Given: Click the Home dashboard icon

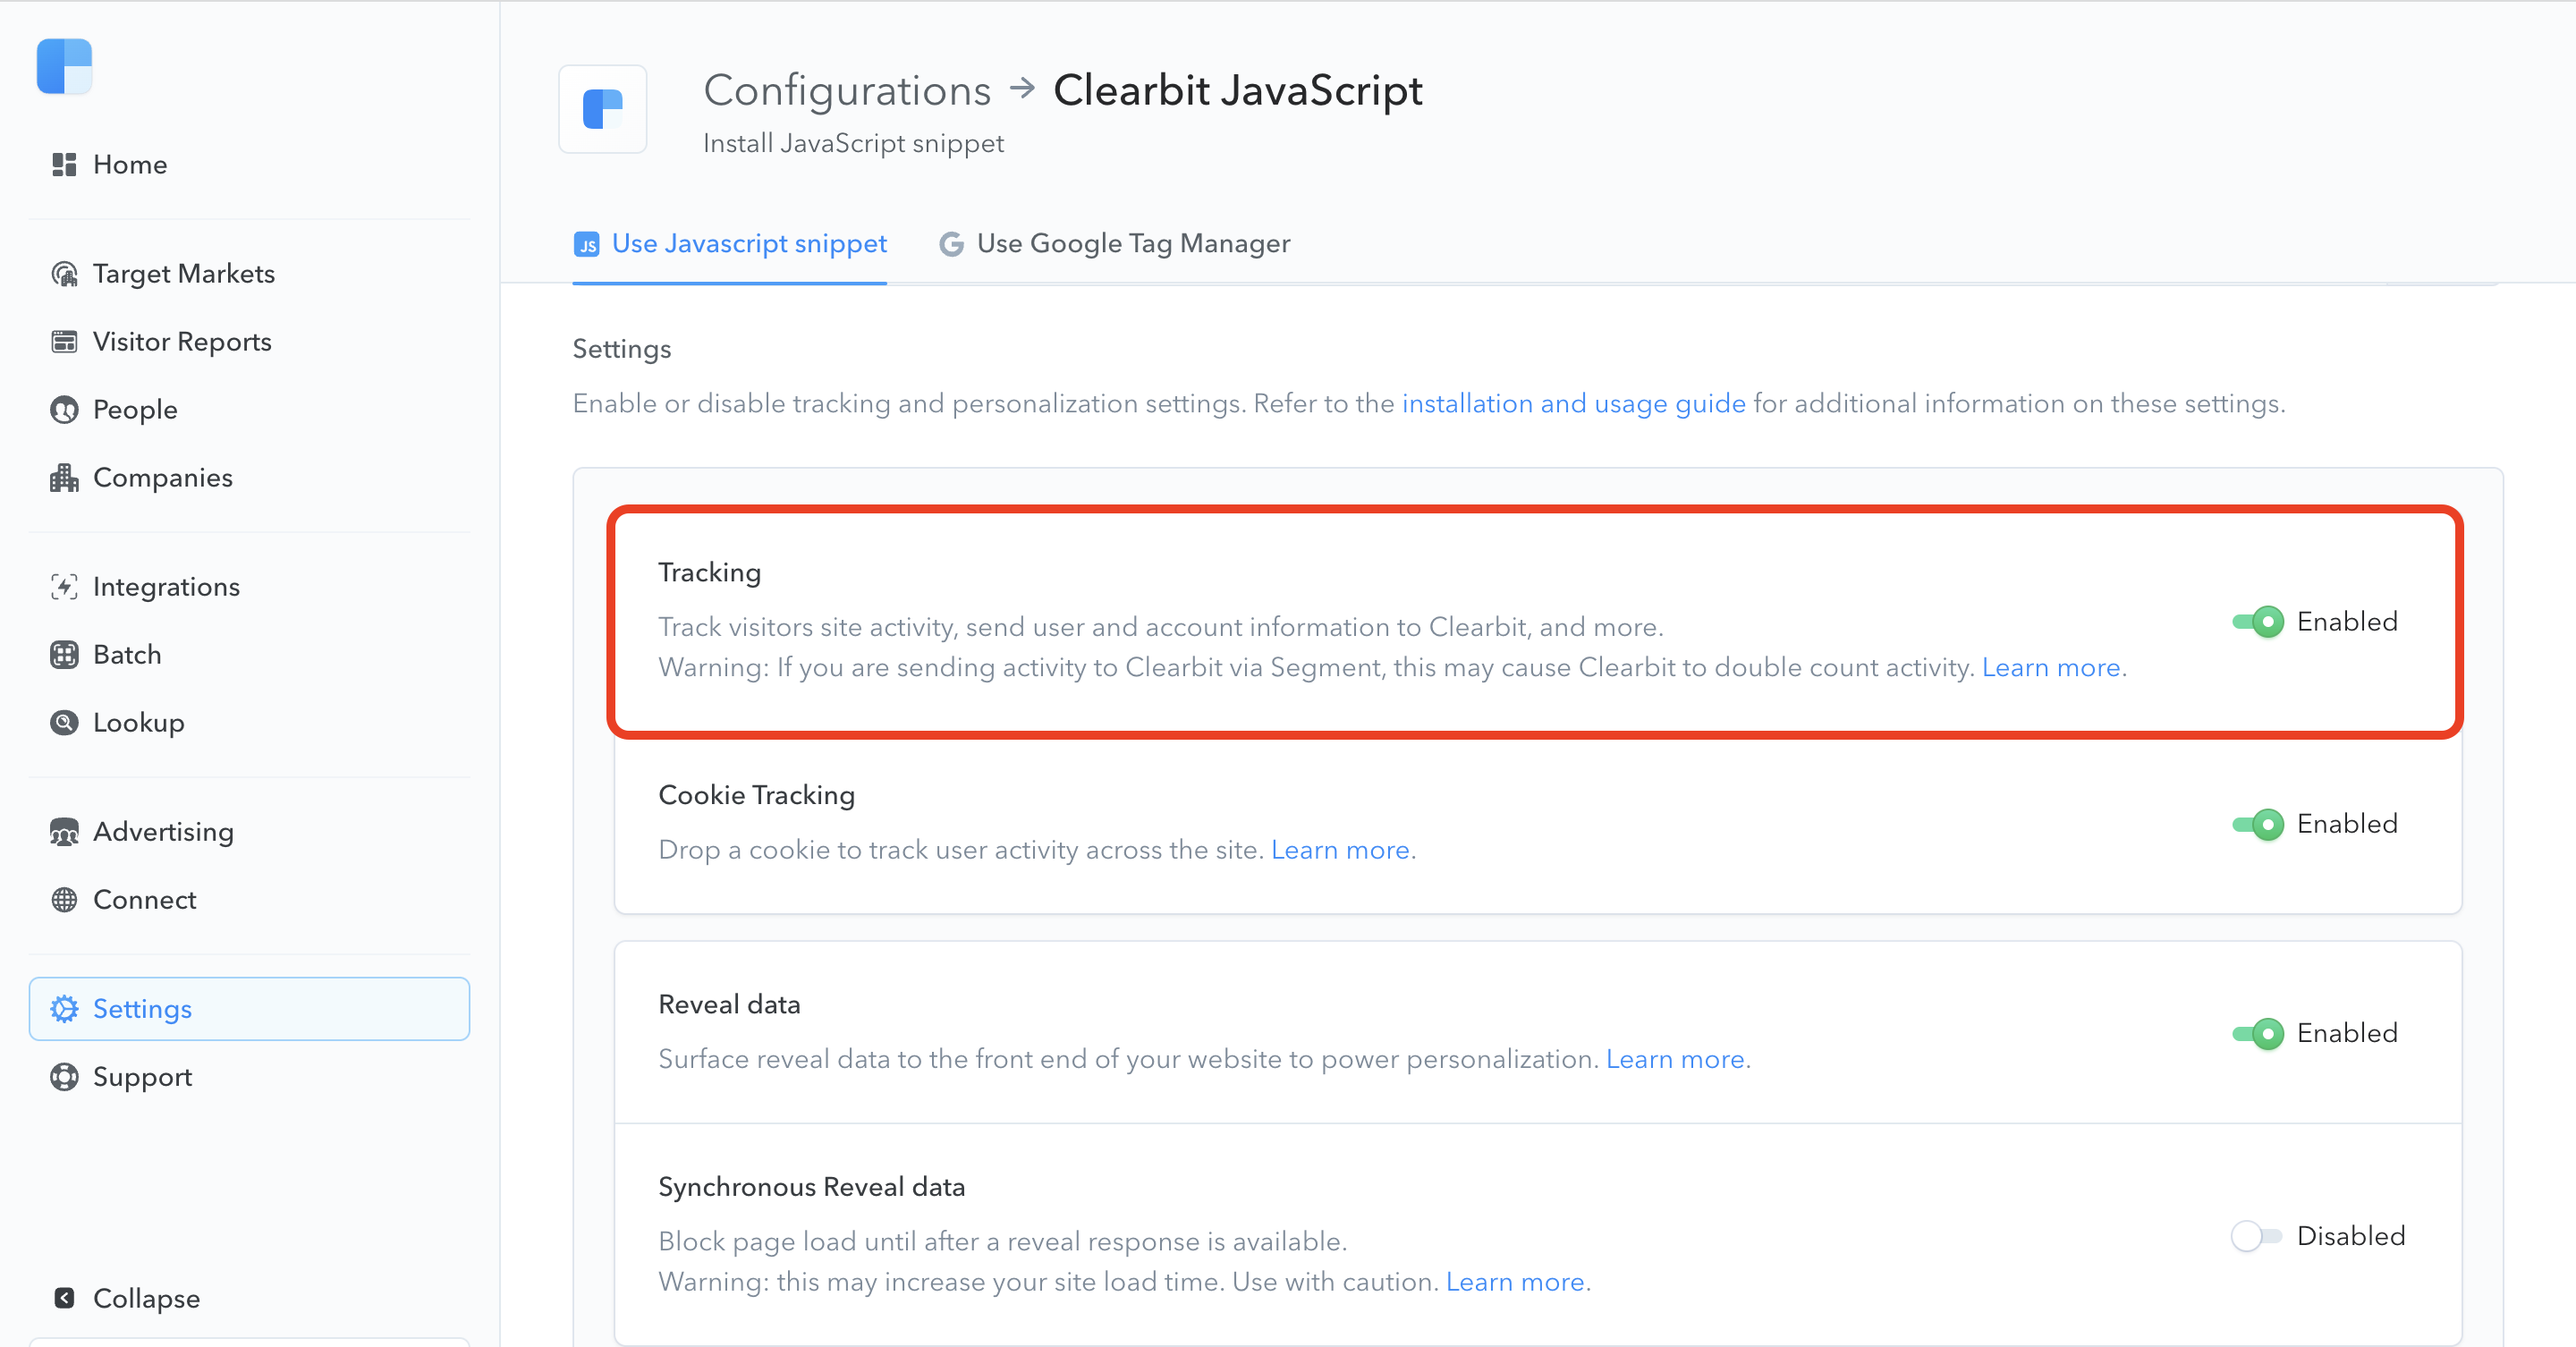Looking at the screenshot, I should click(x=64, y=164).
